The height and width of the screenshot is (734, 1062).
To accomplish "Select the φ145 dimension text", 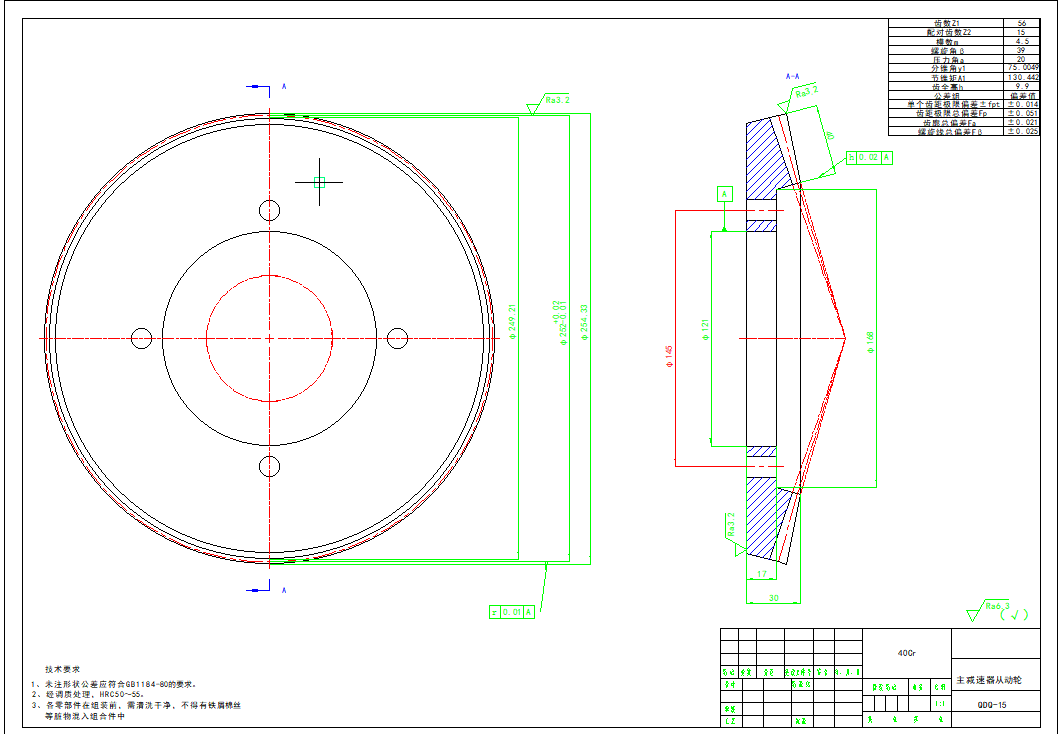I will [x=668, y=354].
